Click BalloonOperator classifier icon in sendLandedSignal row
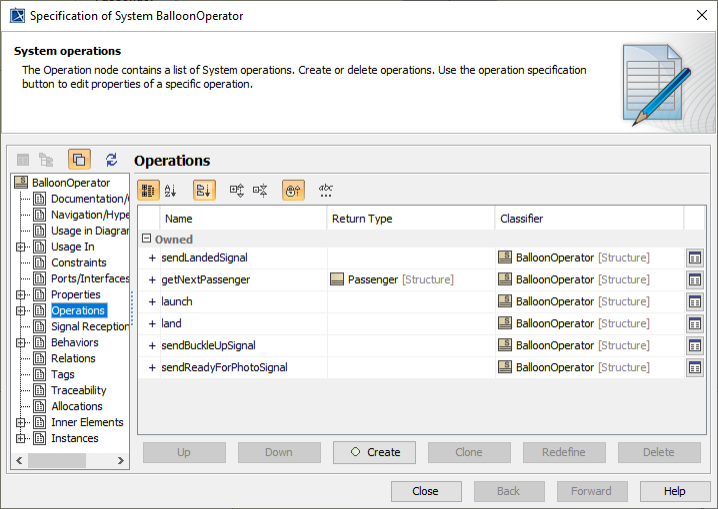Image resolution: width=718 pixels, height=509 pixels. [x=505, y=257]
